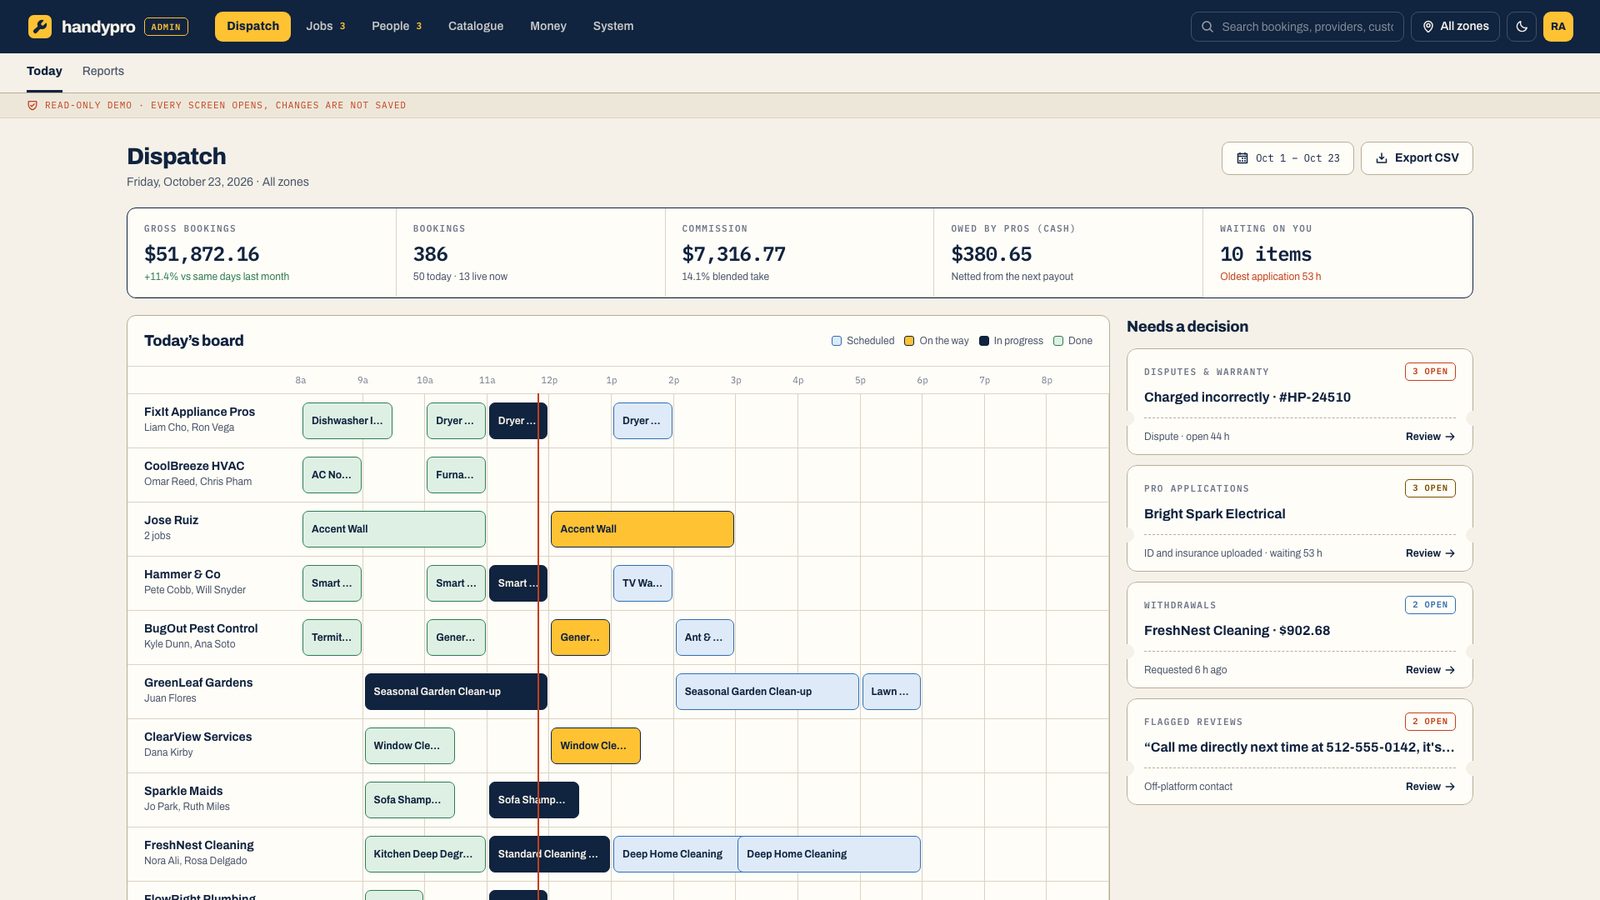Select the CoolBreeze HVAC provider row

tap(618, 475)
